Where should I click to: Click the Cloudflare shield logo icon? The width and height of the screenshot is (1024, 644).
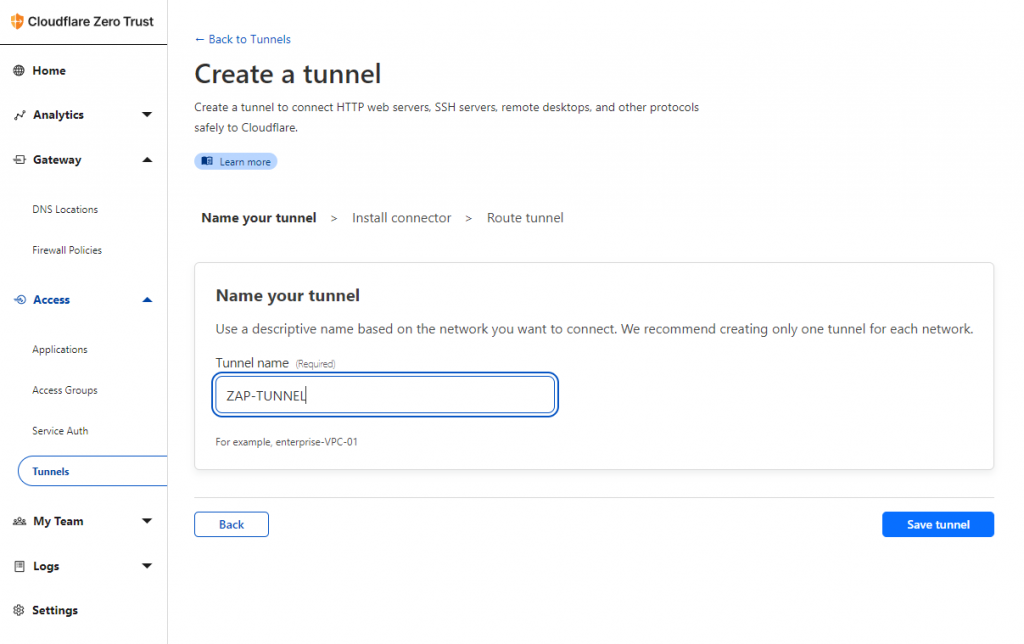pos(18,22)
